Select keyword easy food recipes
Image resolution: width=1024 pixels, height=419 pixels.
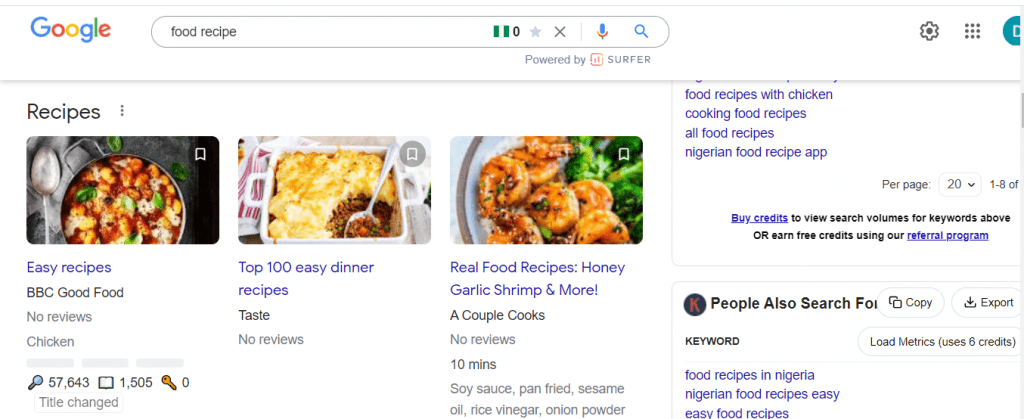pos(737,413)
